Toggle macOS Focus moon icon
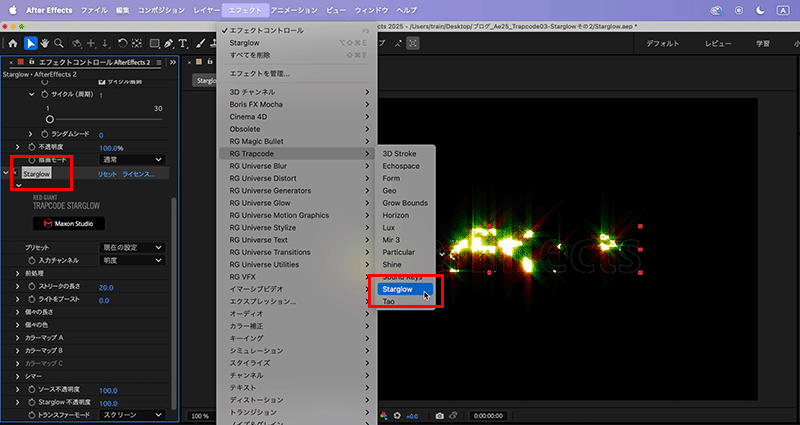Screen dimensions: 800x425 tap(760, 10)
